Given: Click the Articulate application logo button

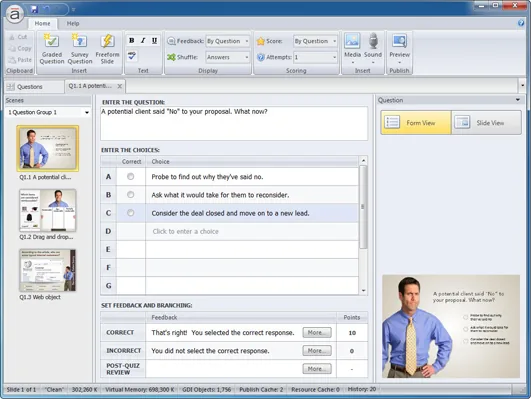Looking at the screenshot, I should coord(15,14).
